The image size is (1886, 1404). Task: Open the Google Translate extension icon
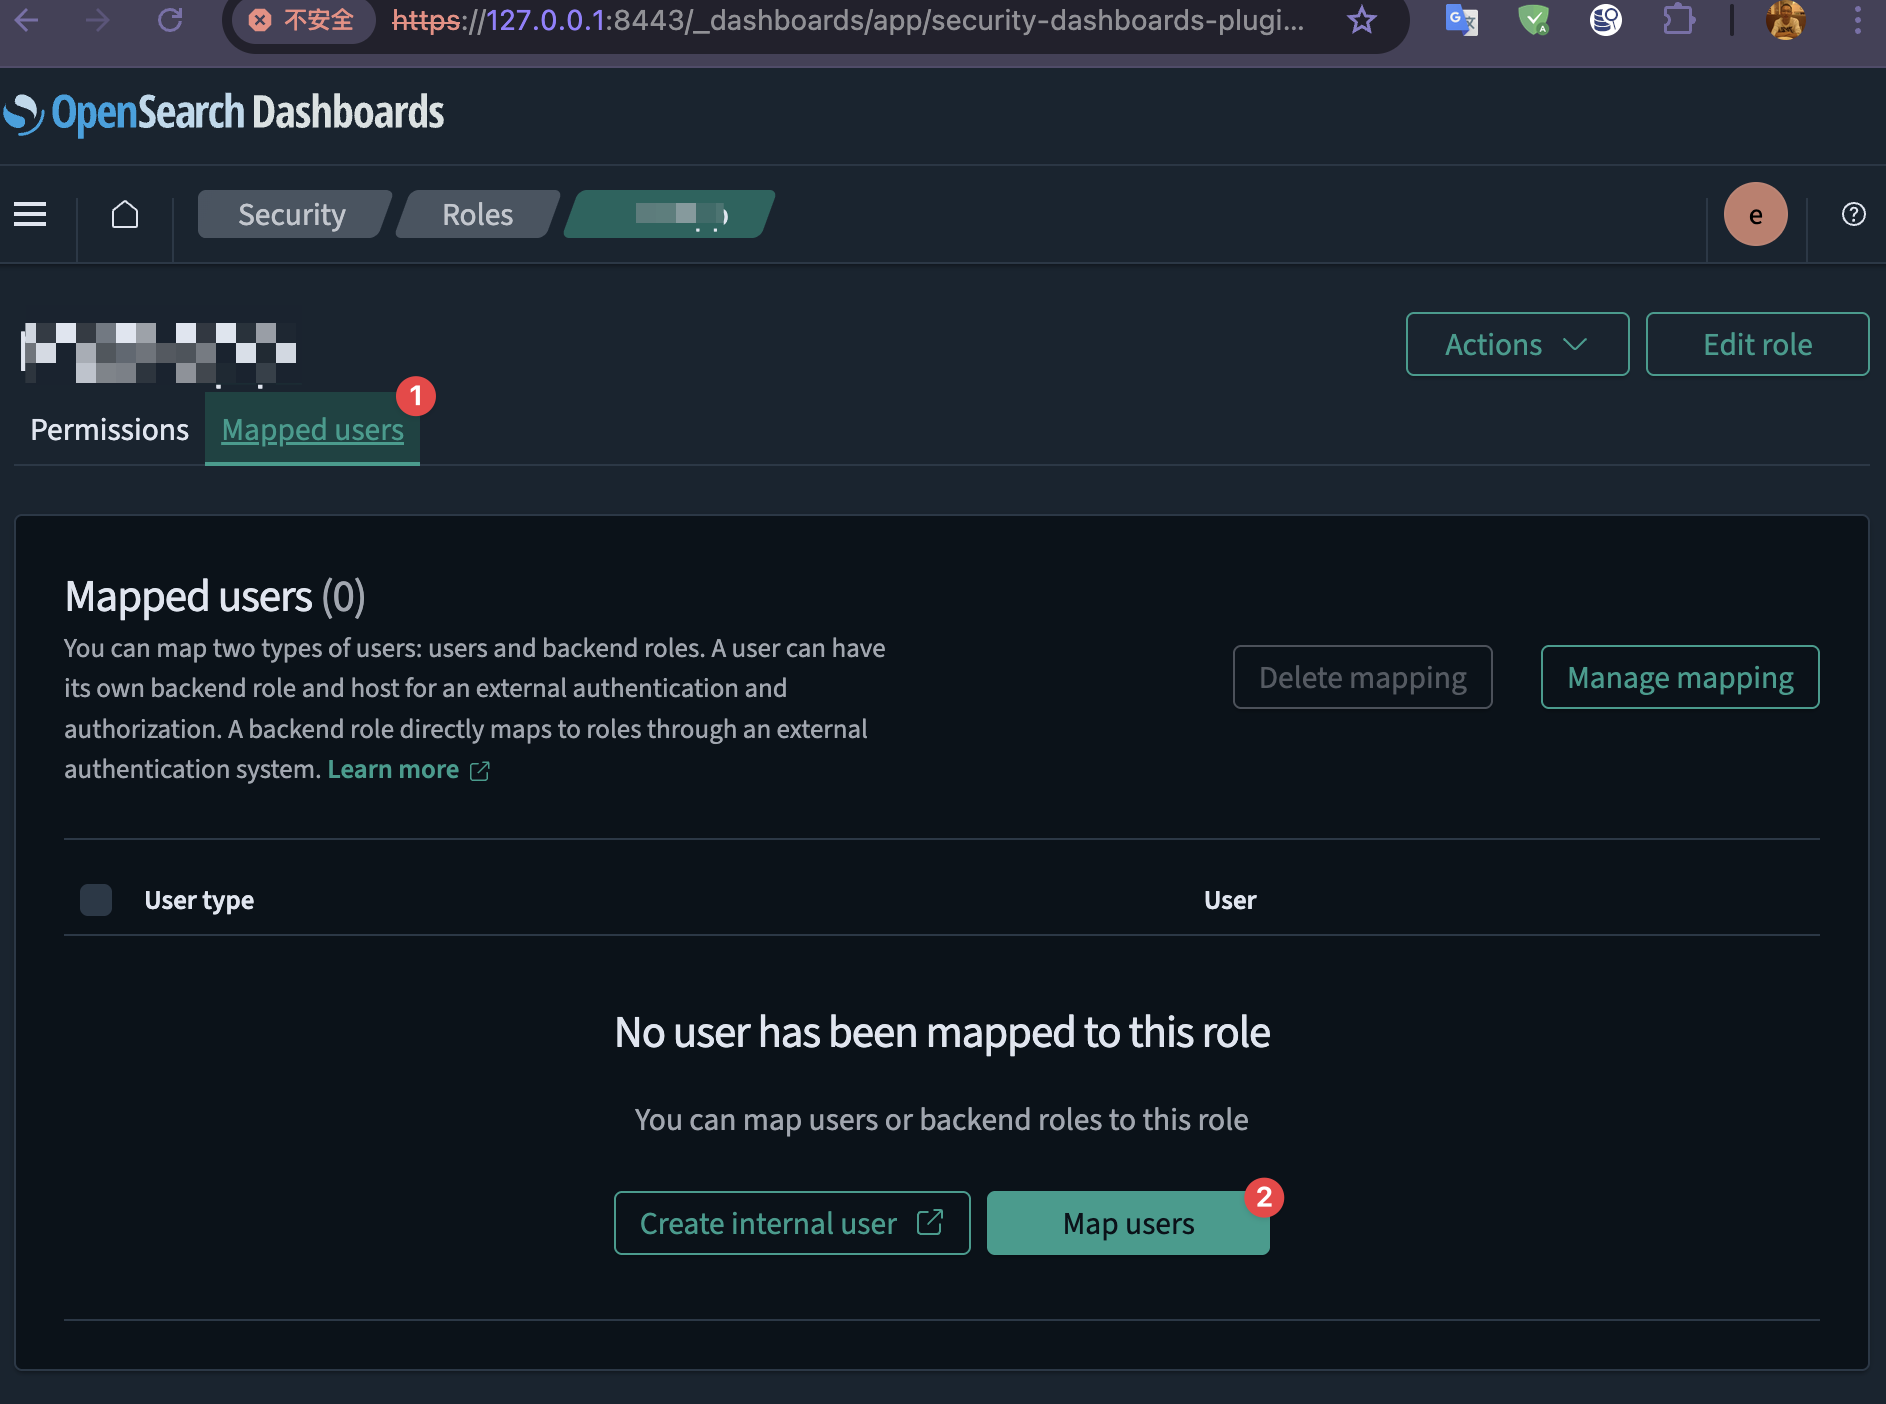[1461, 20]
